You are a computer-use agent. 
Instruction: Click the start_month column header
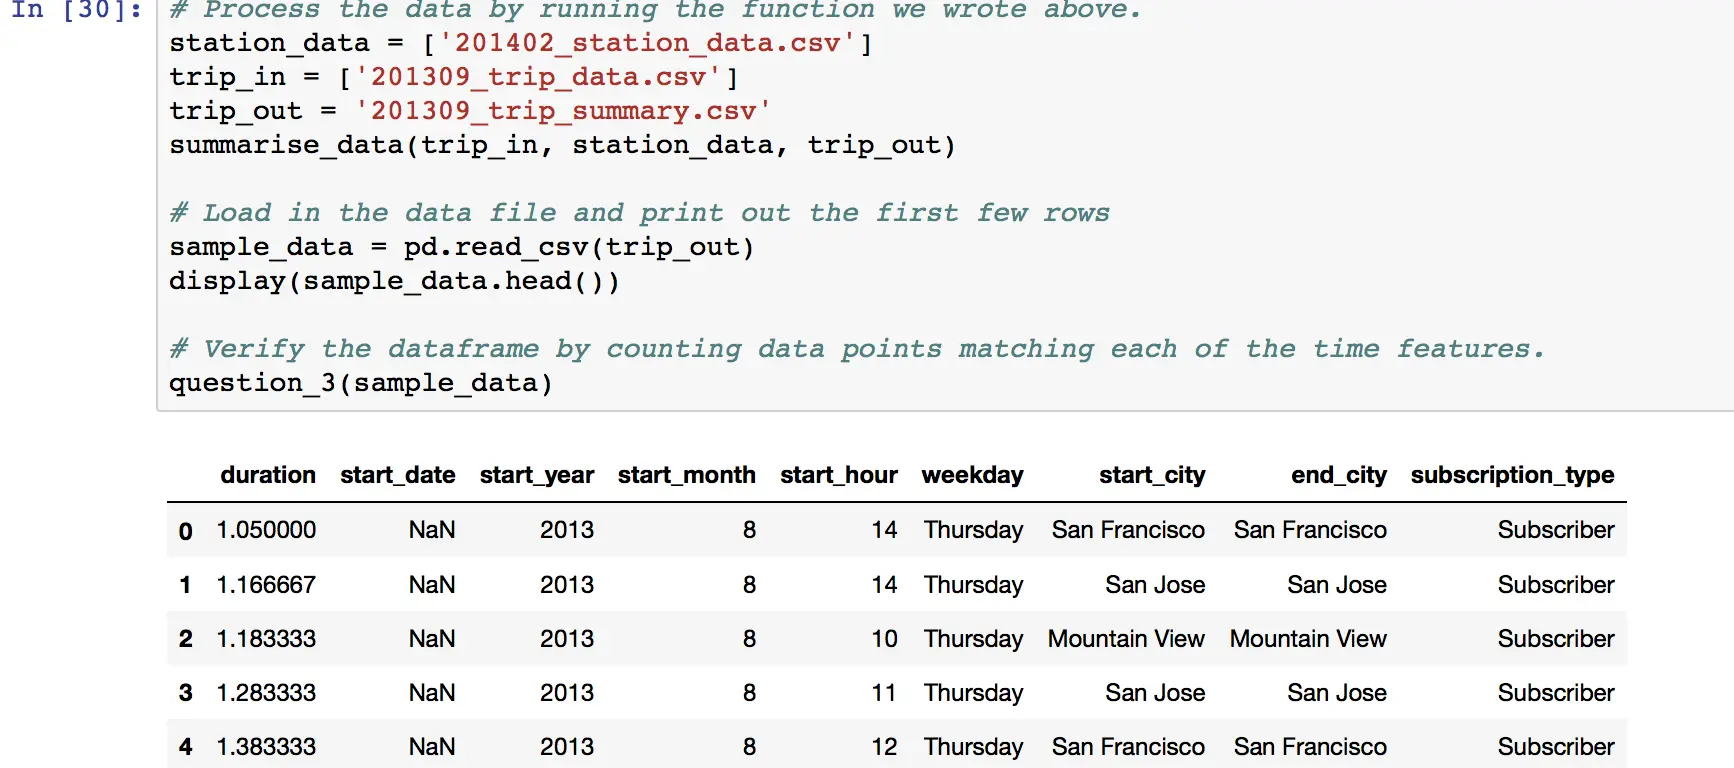coord(687,475)
